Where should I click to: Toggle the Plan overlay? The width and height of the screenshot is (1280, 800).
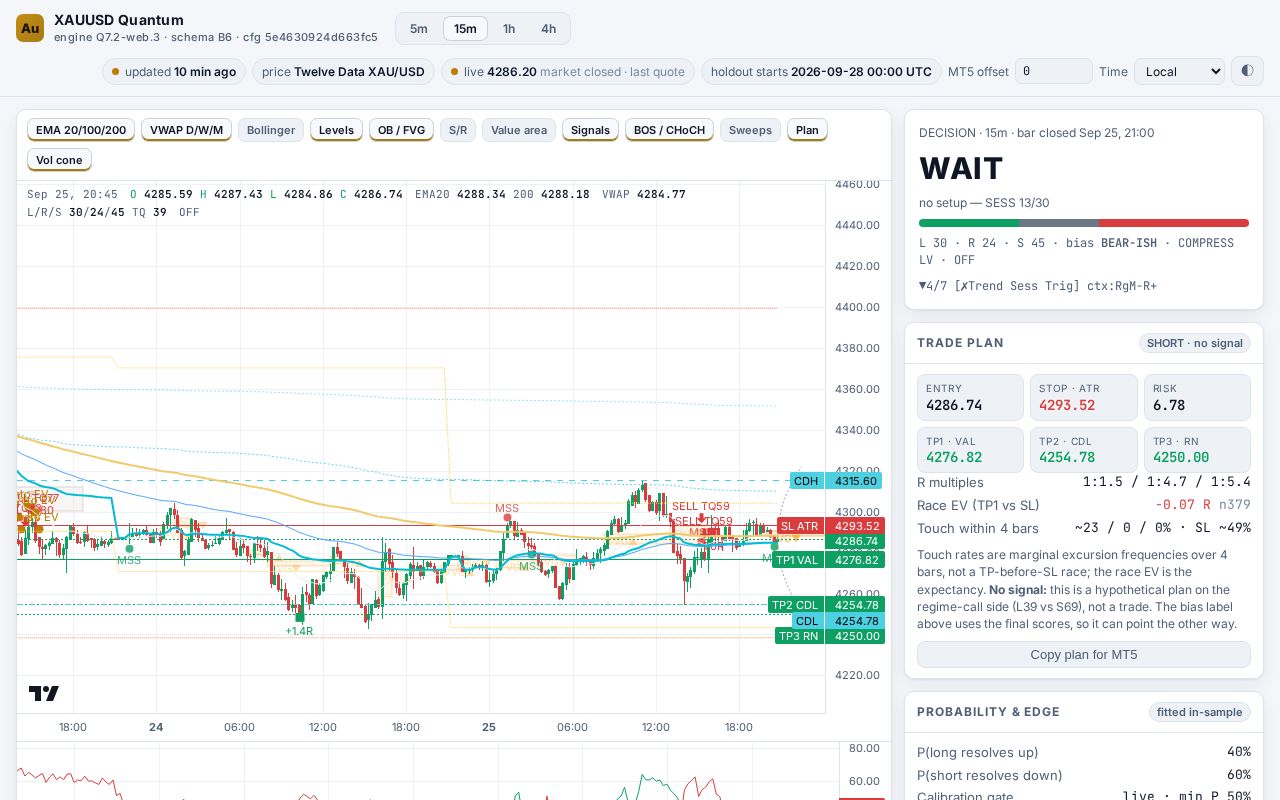click(807, 130)
